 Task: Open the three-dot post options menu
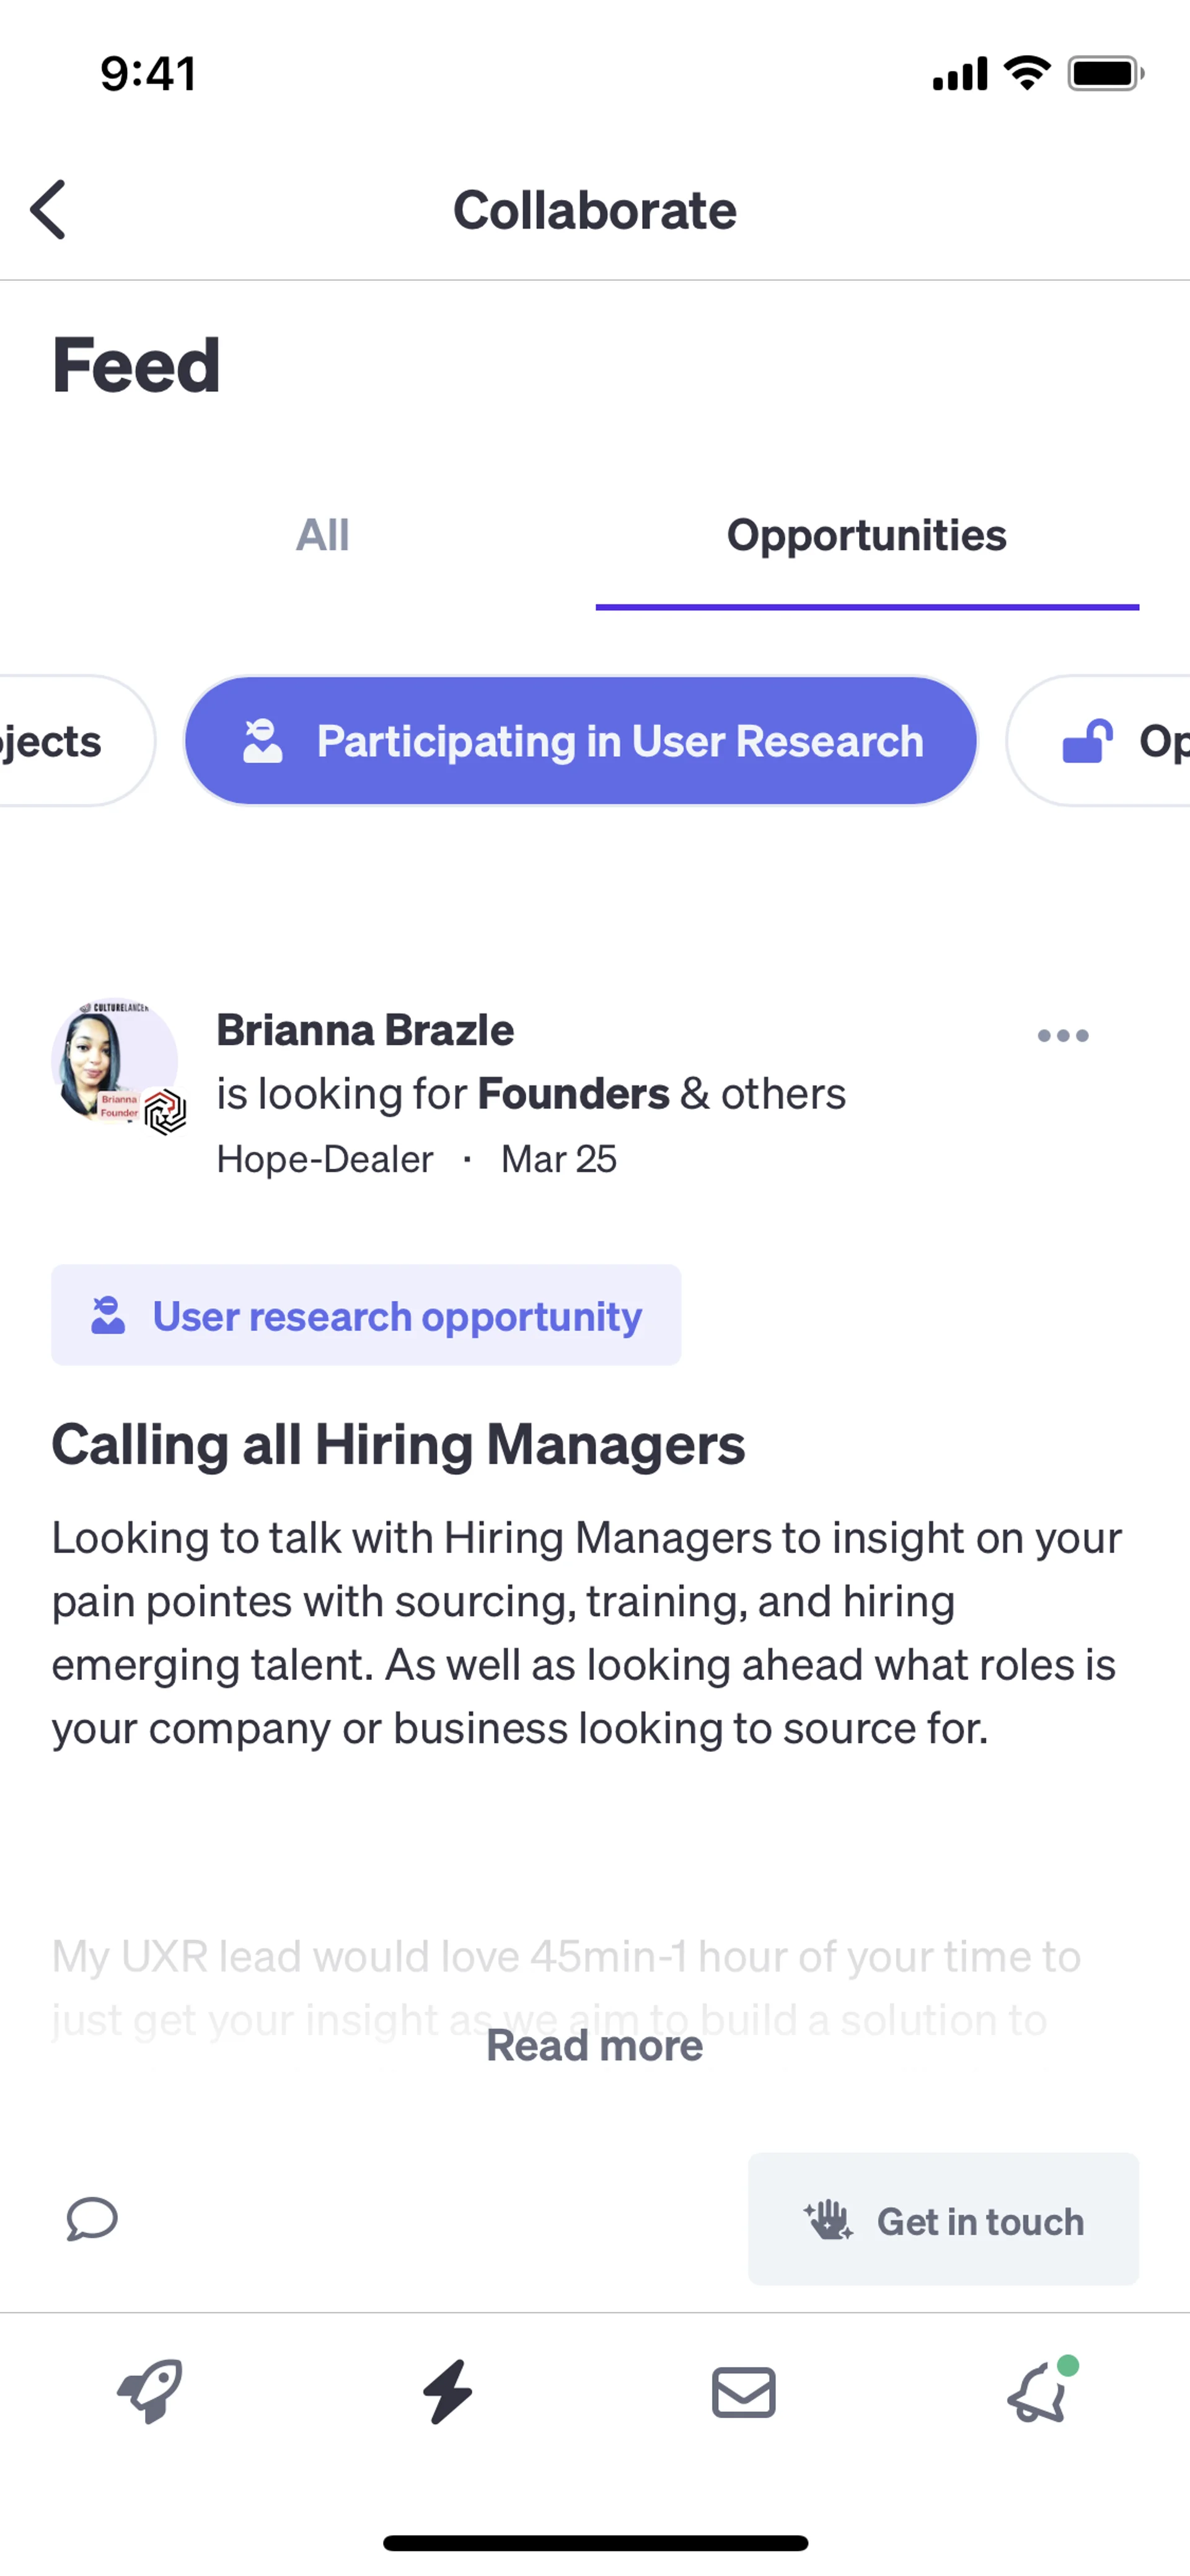pyautogui.click(x=1062, y=1035)
